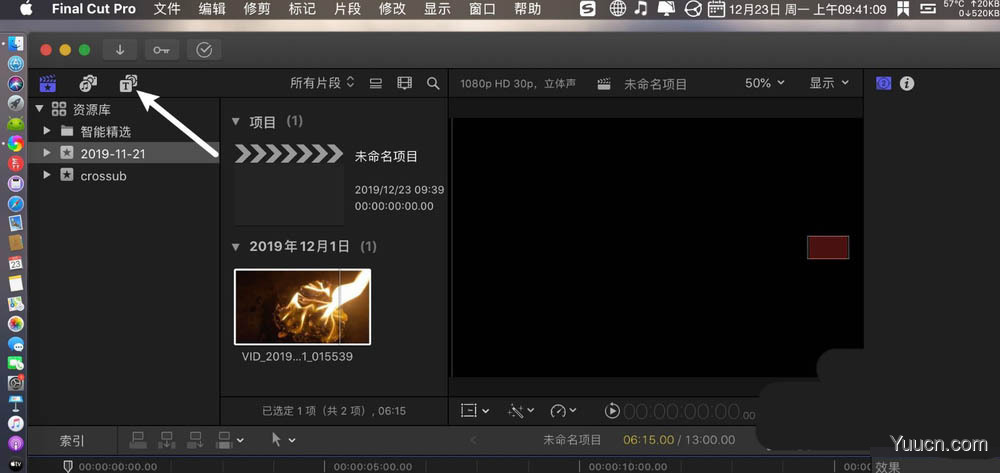
Task: Click the Connect clip to storyline icon
Action: pos(137,440)
